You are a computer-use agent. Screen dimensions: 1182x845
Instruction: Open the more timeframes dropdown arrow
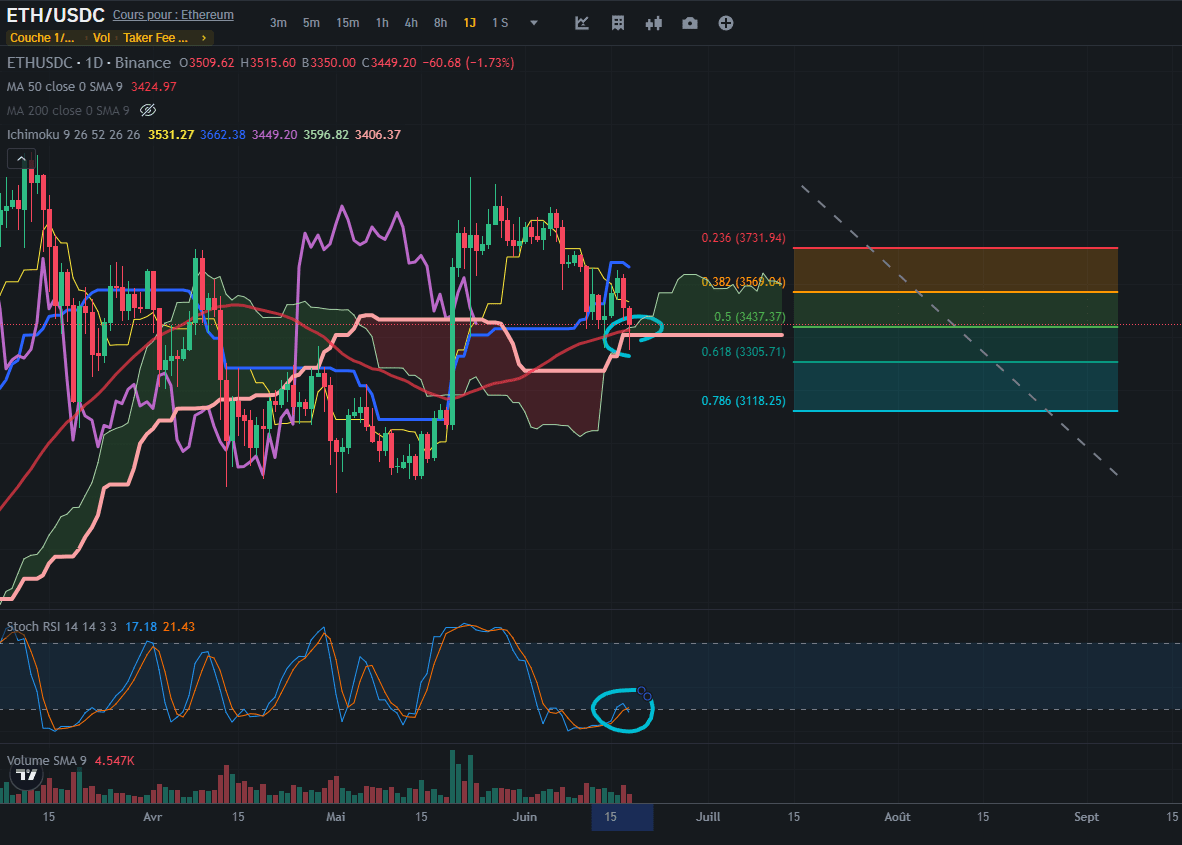pyautogui.click(x=534, y=23)
